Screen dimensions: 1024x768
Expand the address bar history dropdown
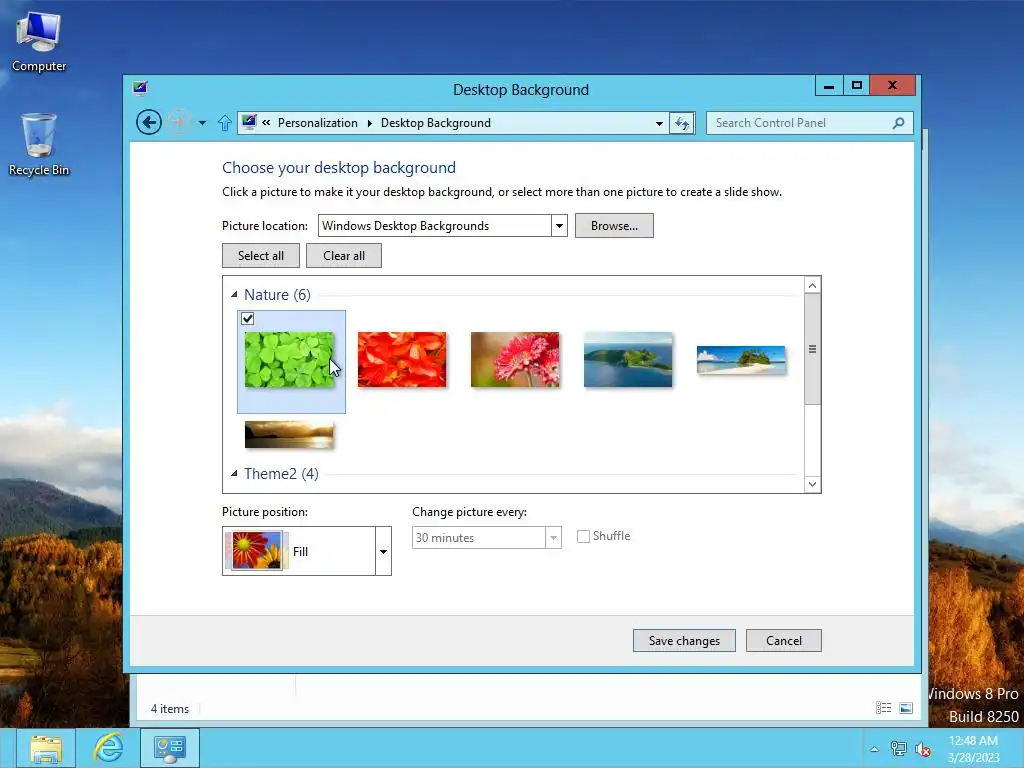pos(659,123)
